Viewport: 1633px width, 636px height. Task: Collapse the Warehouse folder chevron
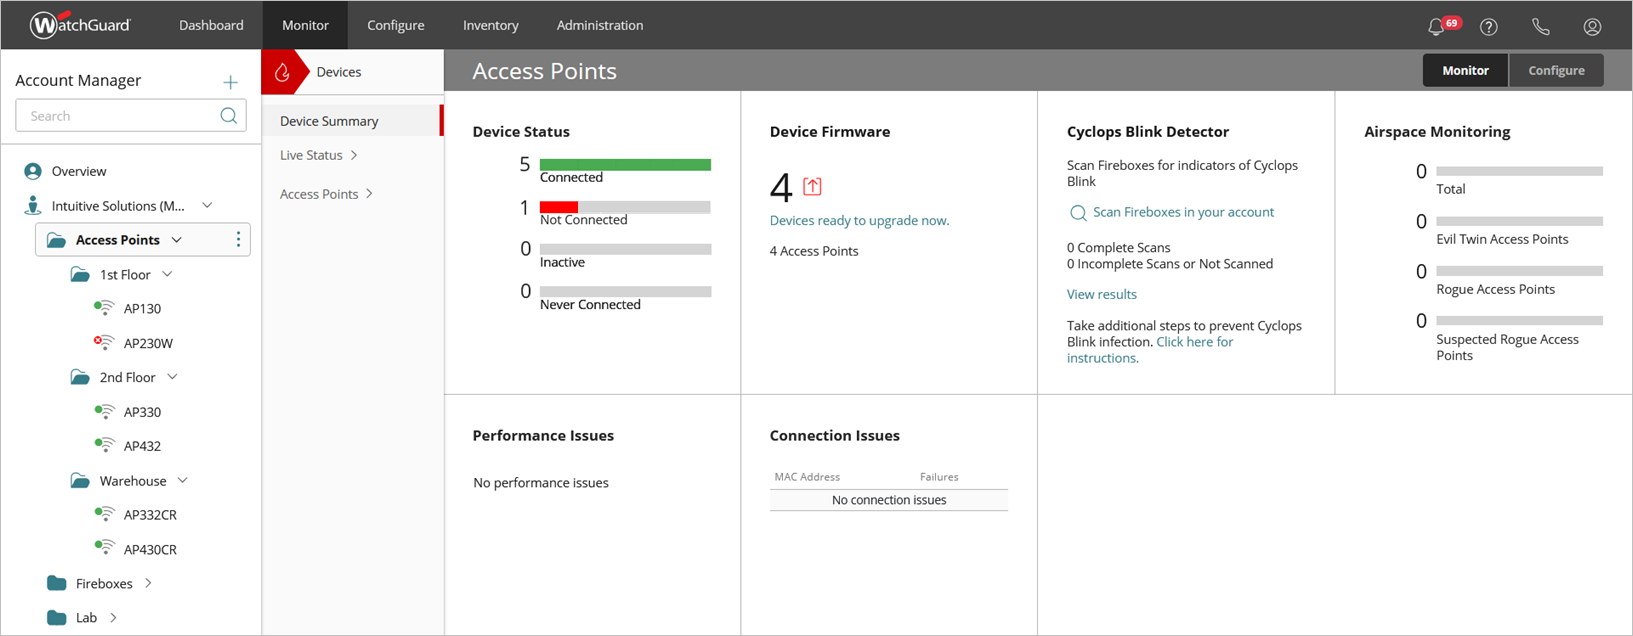183,481
